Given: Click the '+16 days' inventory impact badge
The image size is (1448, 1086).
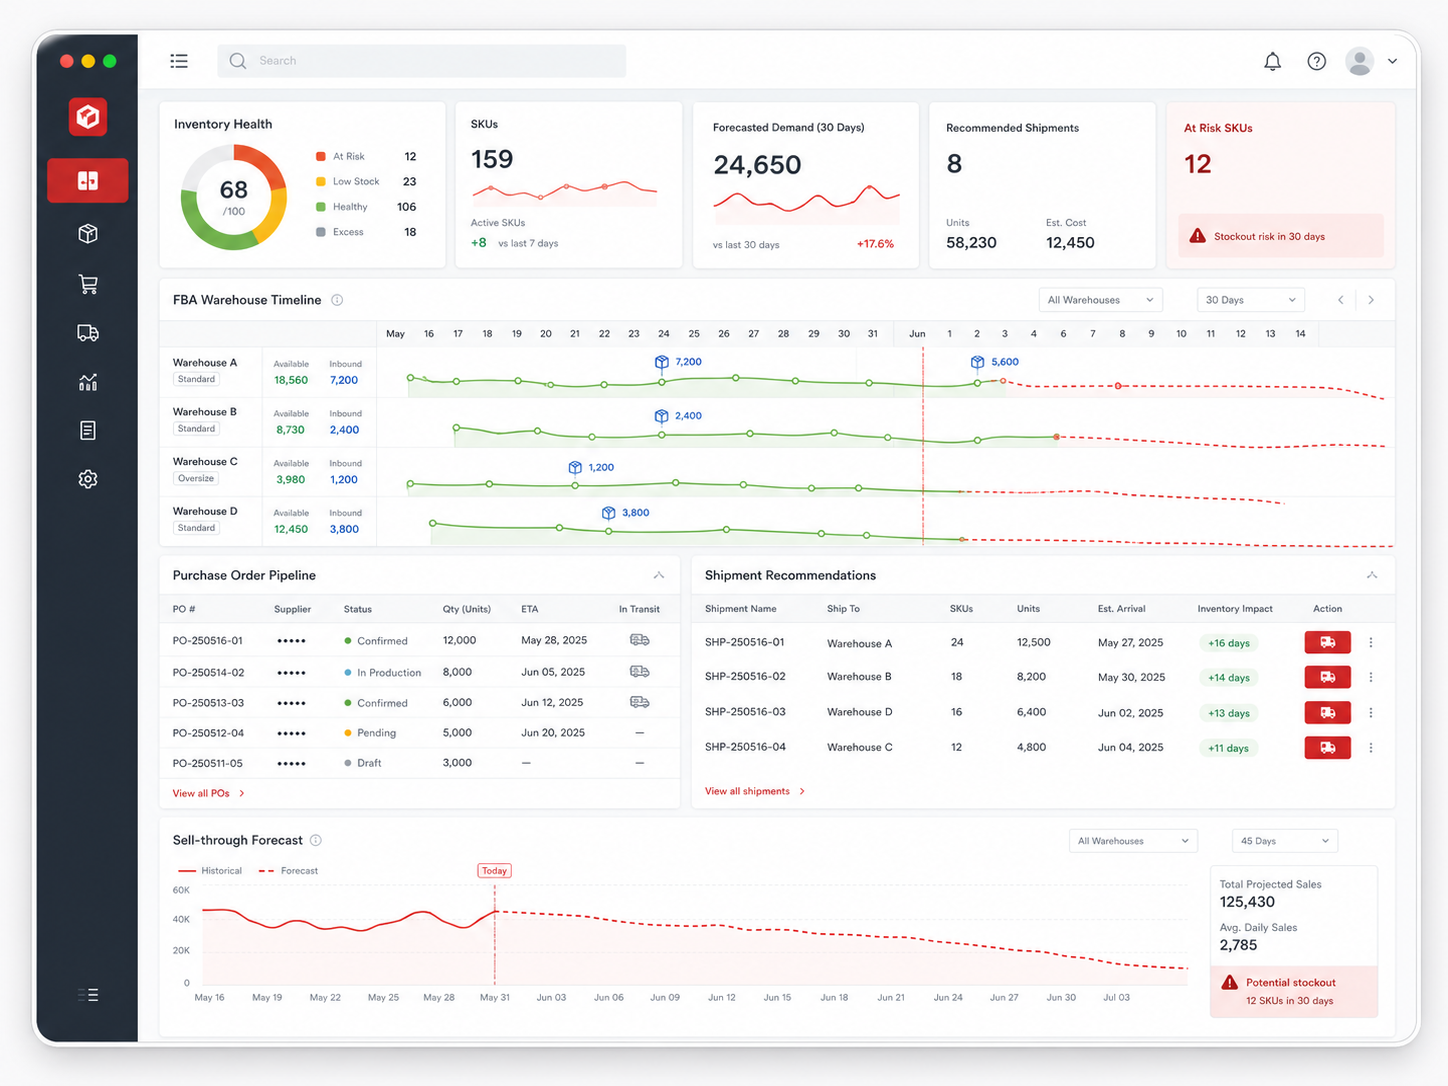Looking at the screenshot, I should pos(1228,643).
